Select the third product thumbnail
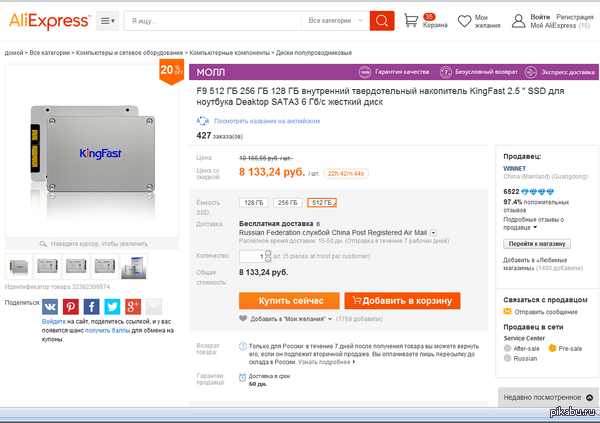 [76, 266]
